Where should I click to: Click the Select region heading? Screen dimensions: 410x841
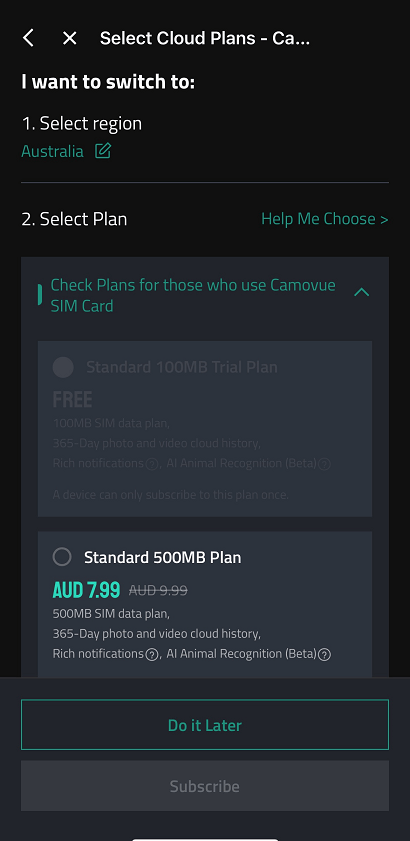click(x=82, y=123)
